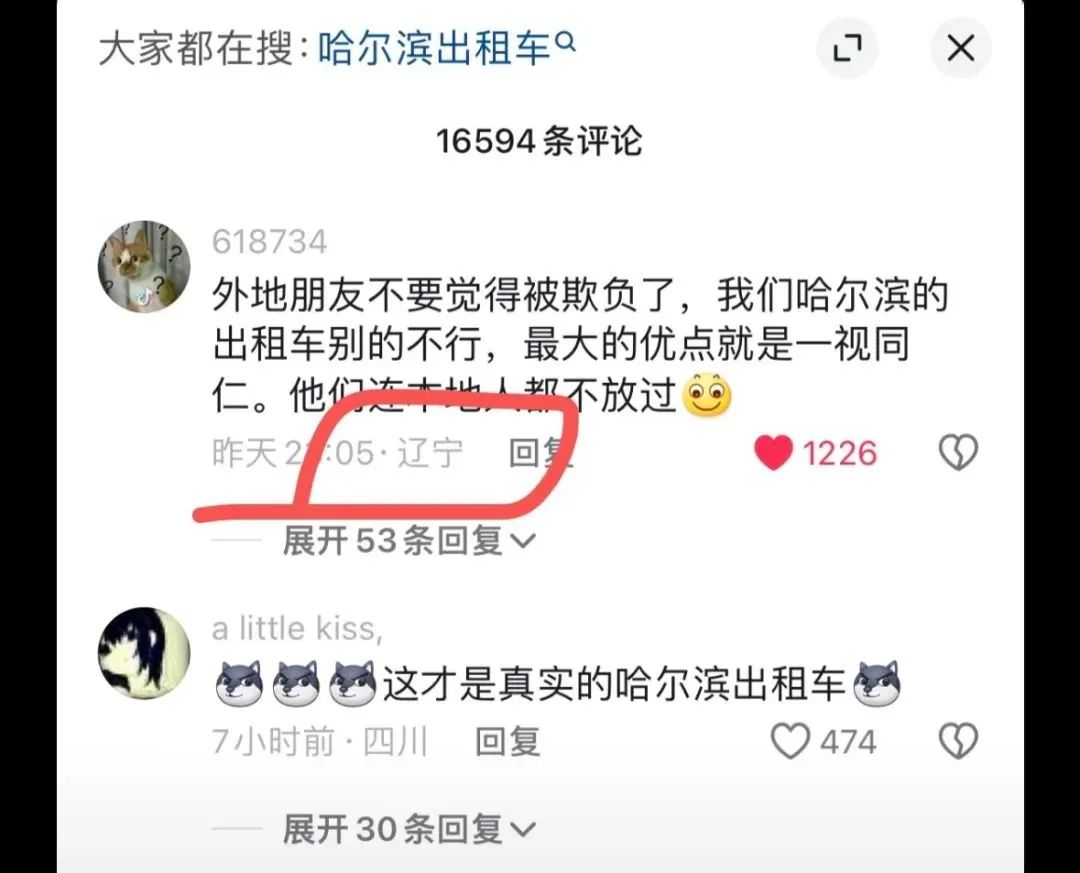
Task: Click the chevron beside 展开53条回复
Action: 522,542
